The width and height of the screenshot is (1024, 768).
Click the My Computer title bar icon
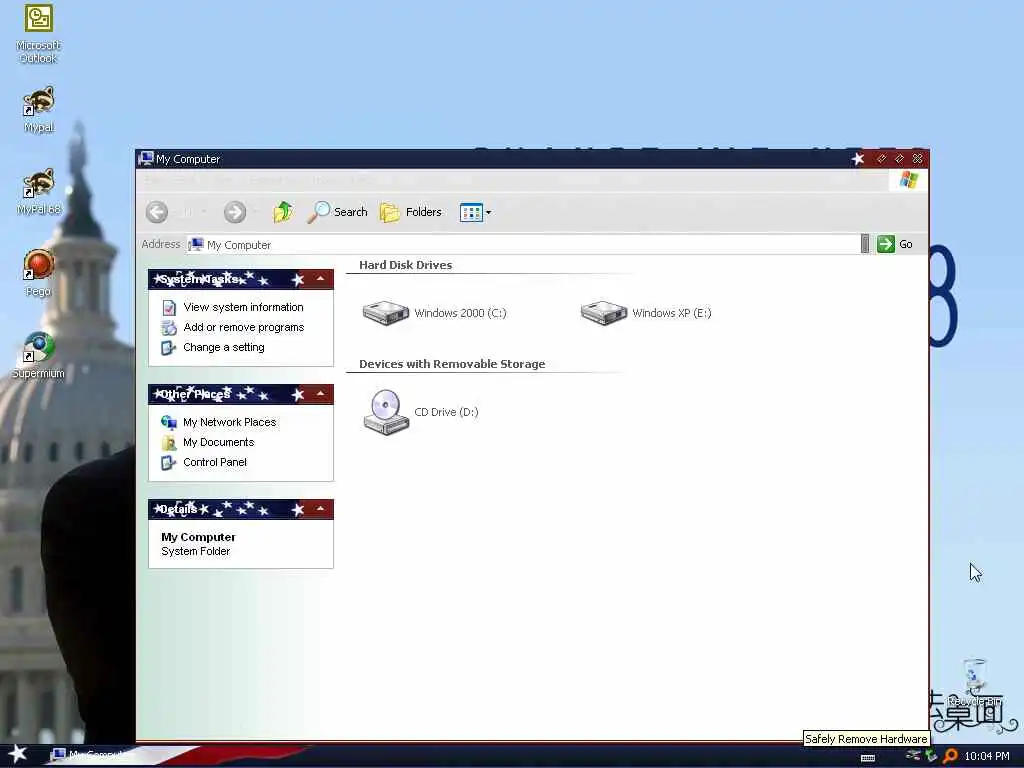coord(146,159)
